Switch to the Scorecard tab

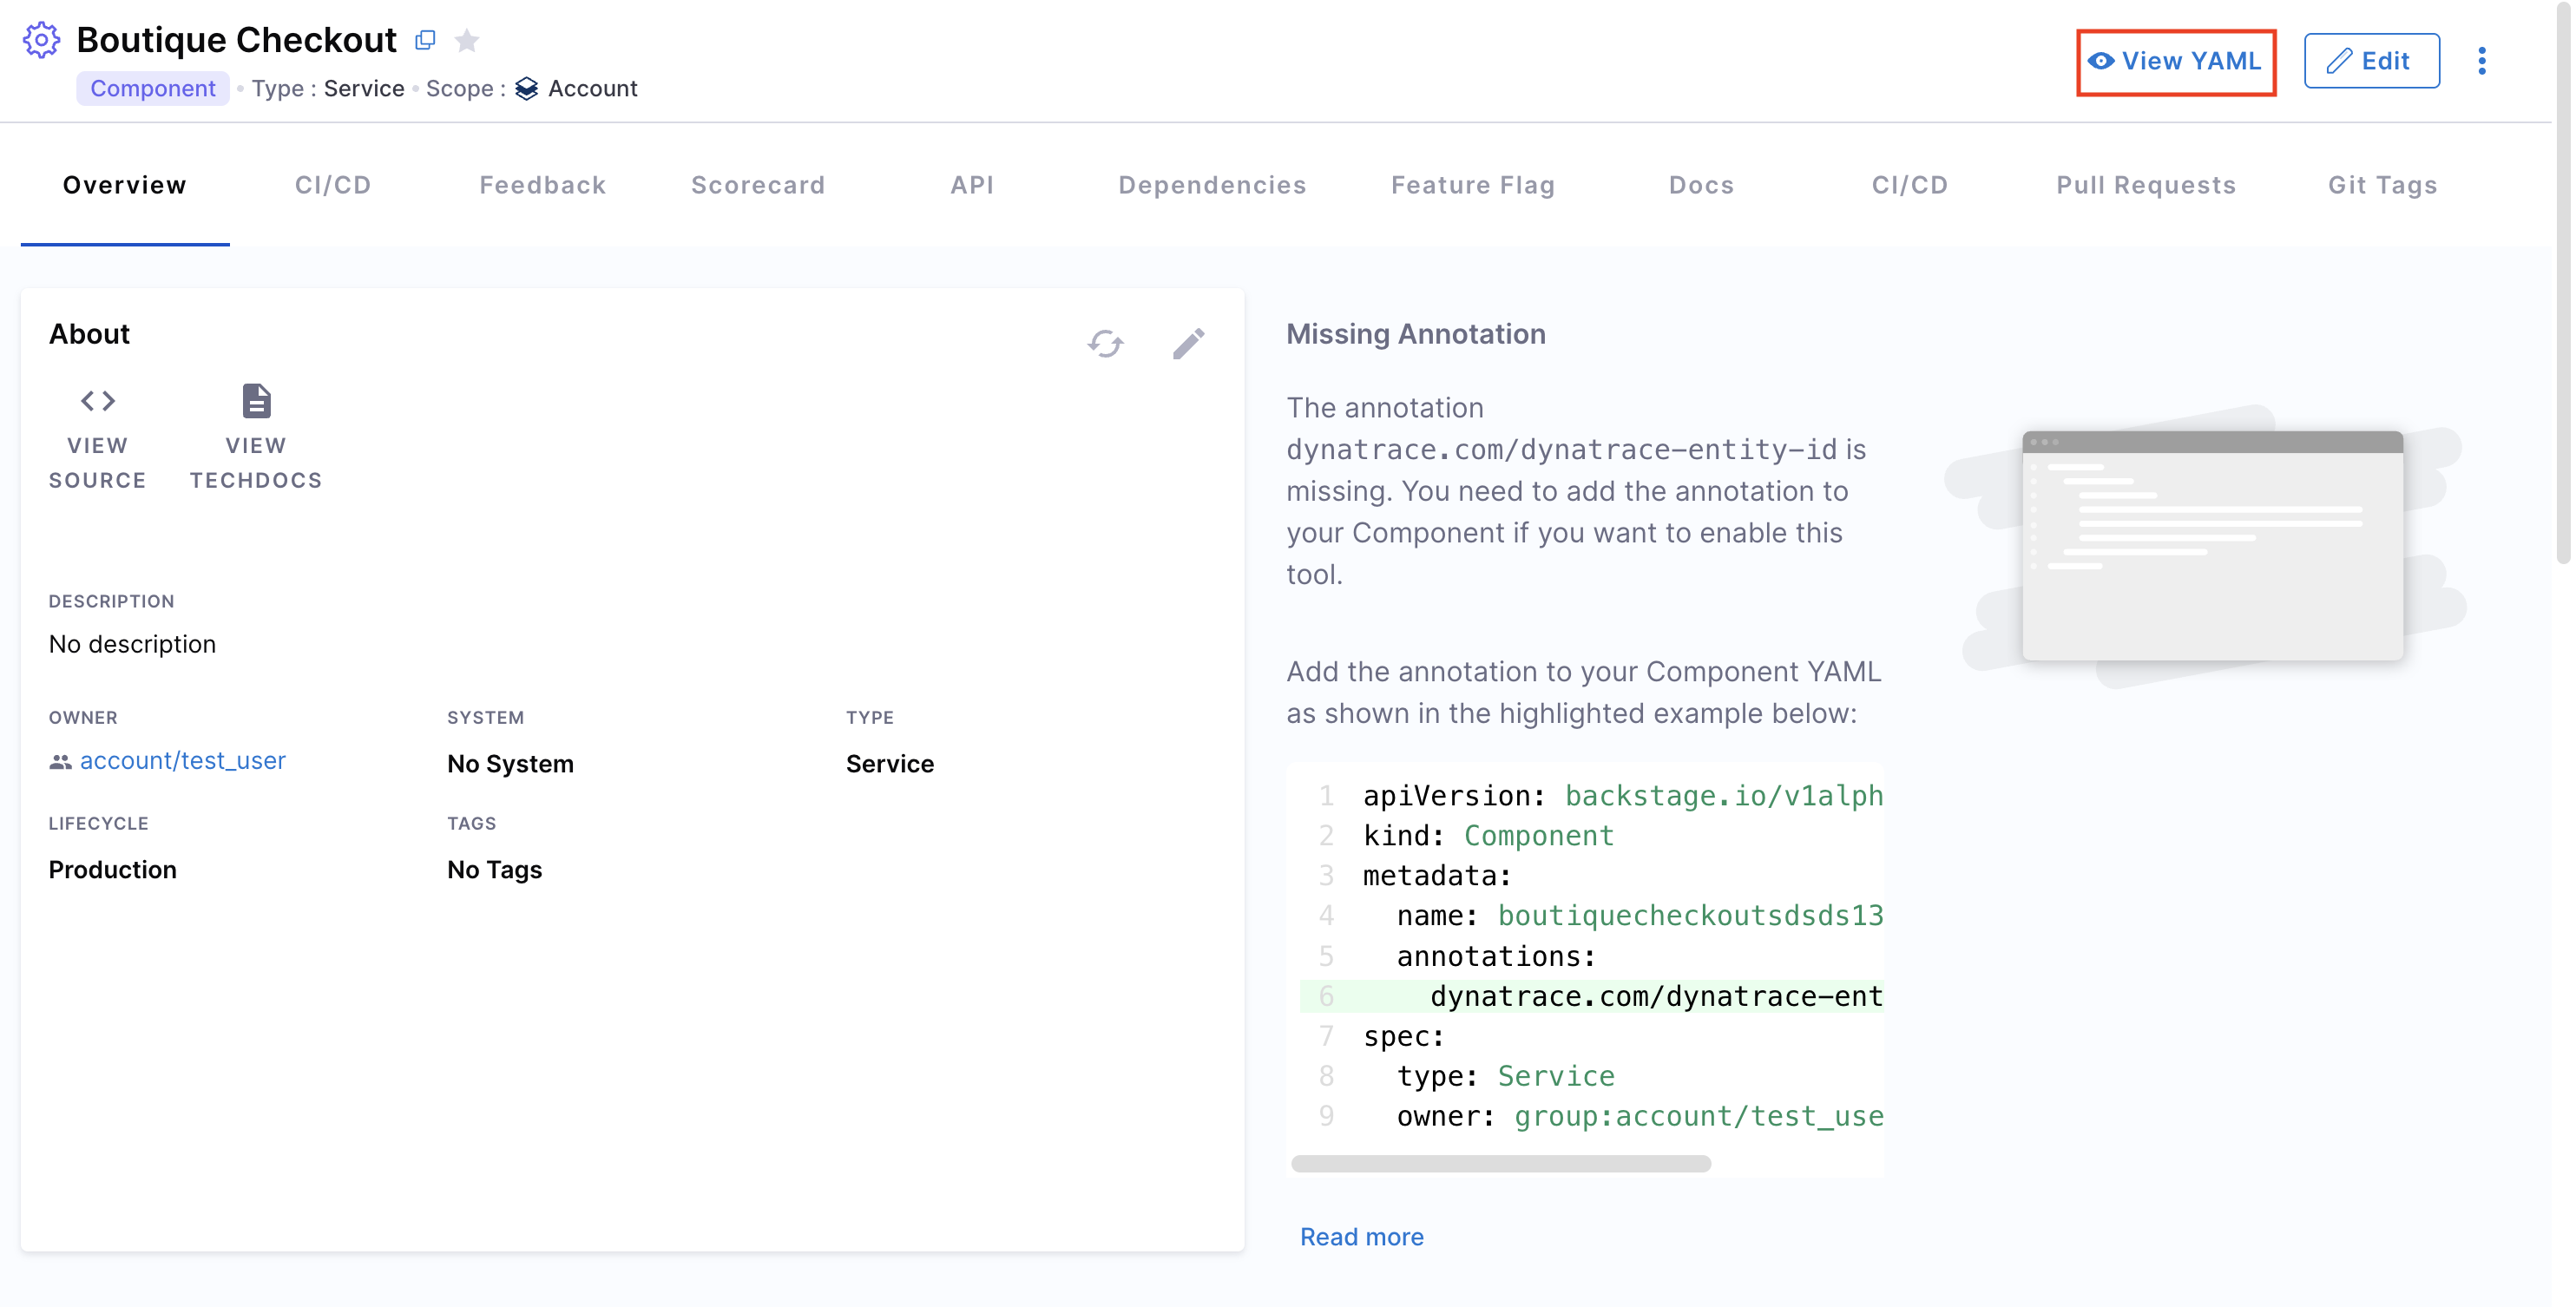758,185
